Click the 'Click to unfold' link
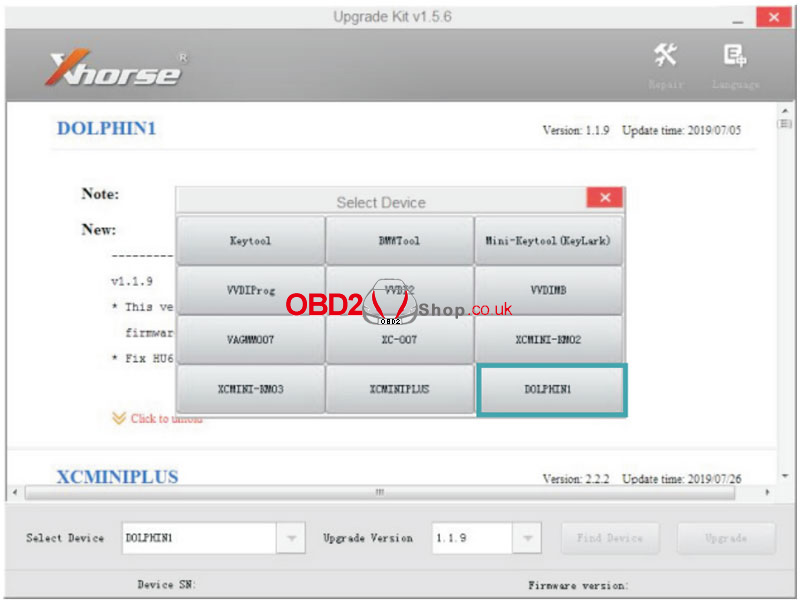 pyautogui.click(x=166, y=418)
